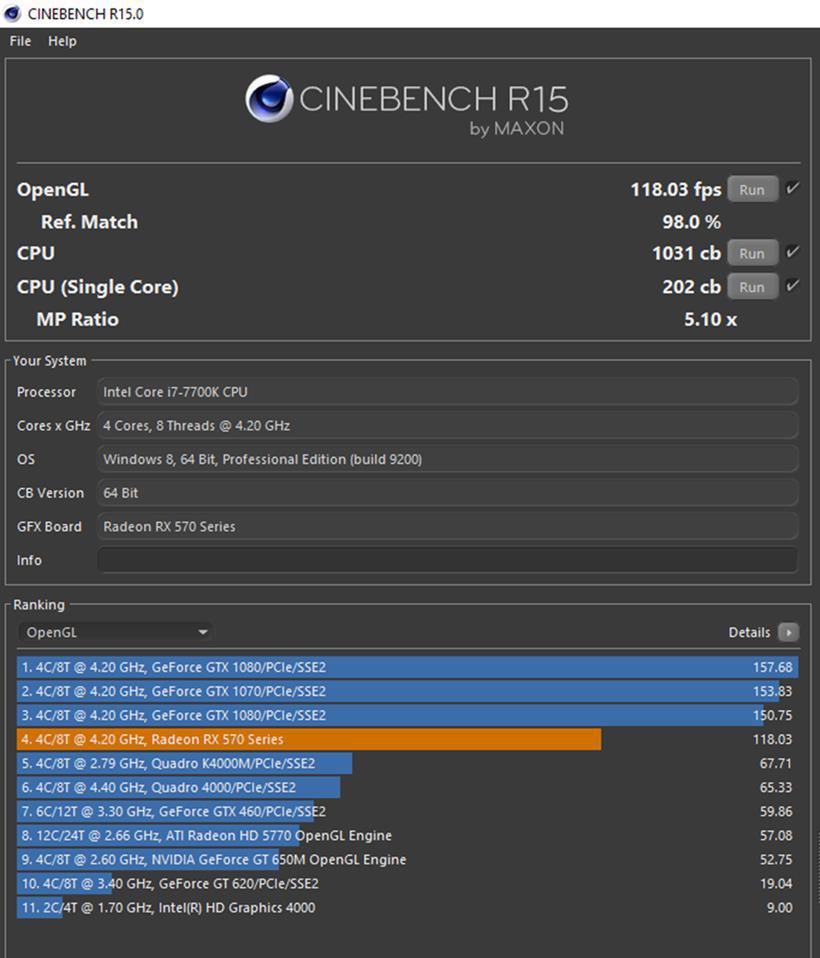Click the OpenGL score 118.03 fps
Viewport: 820px width, 958px height.
[x=676, y=190]
